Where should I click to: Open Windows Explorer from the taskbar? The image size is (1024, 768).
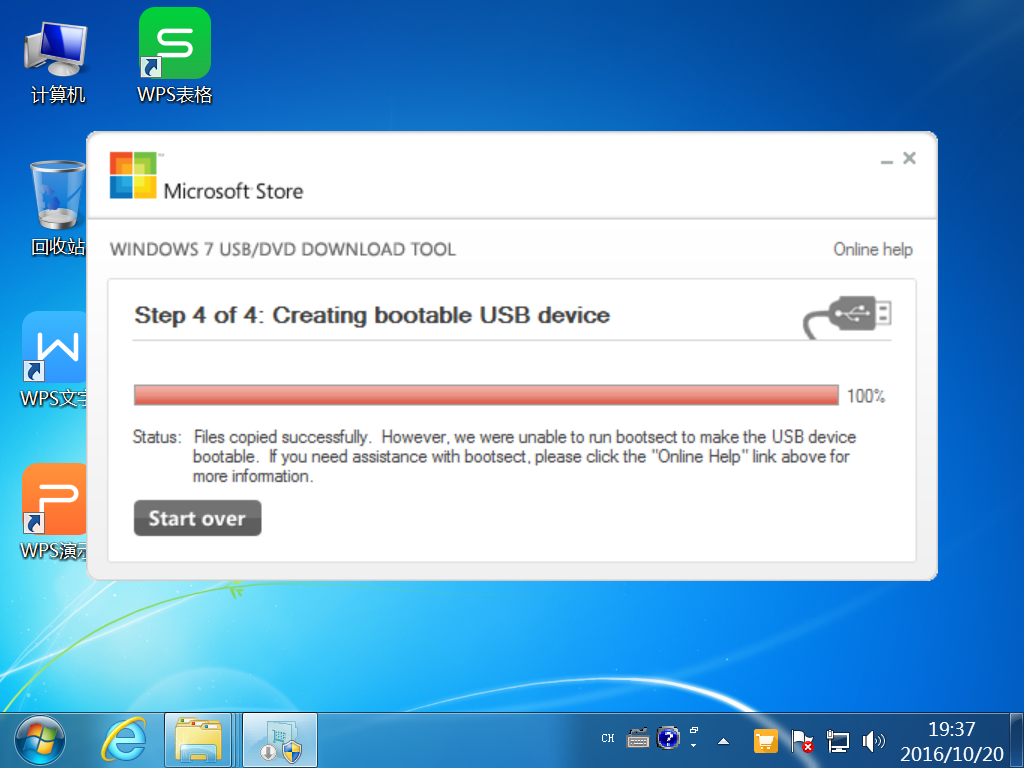pyautogui.click(x=199, y=740)
